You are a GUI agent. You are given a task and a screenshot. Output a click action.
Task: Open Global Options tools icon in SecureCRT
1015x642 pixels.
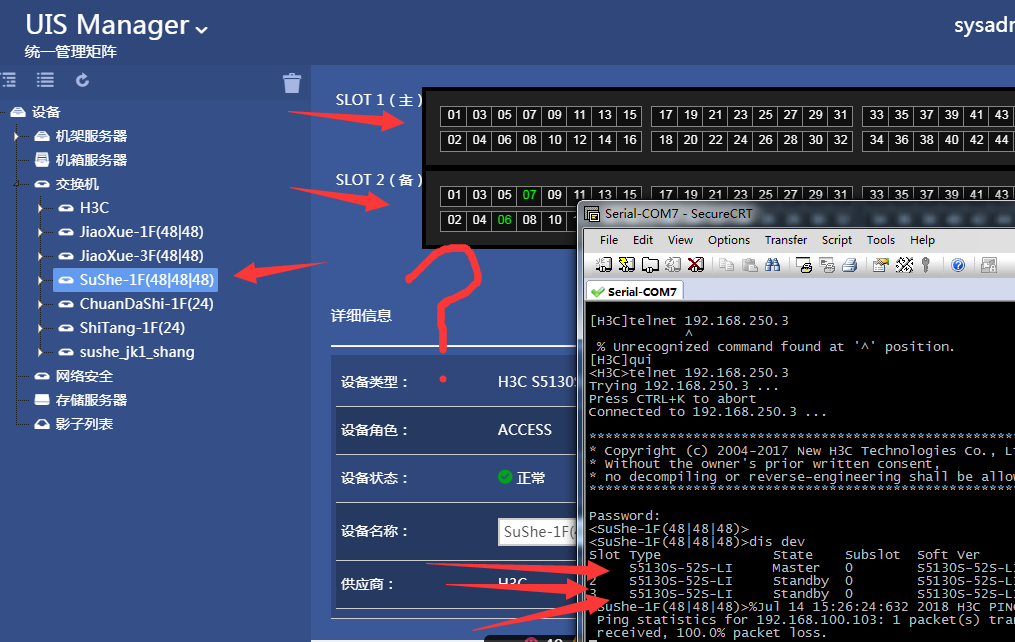click(904, 265)
